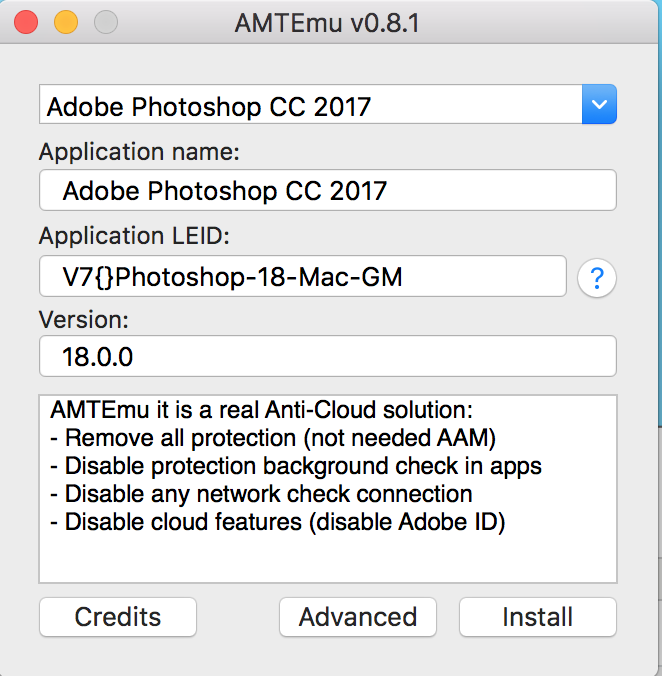Click the "Application LEID:" label
The width and height of the screenshot is (662, 676).
[x=135, y=236]
